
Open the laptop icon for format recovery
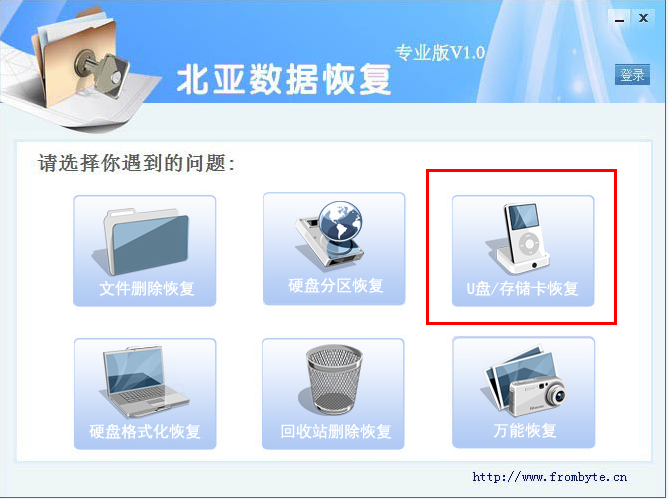(144, 382)
